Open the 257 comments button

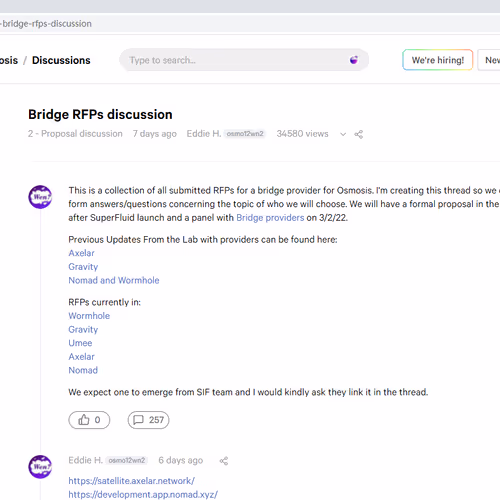148,420
